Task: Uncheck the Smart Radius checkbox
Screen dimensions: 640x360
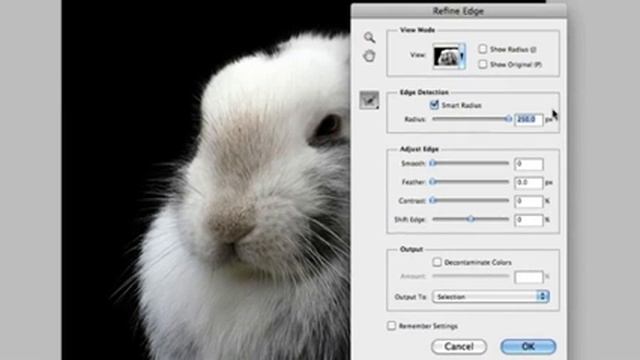Action: click(x=434, y=105)
